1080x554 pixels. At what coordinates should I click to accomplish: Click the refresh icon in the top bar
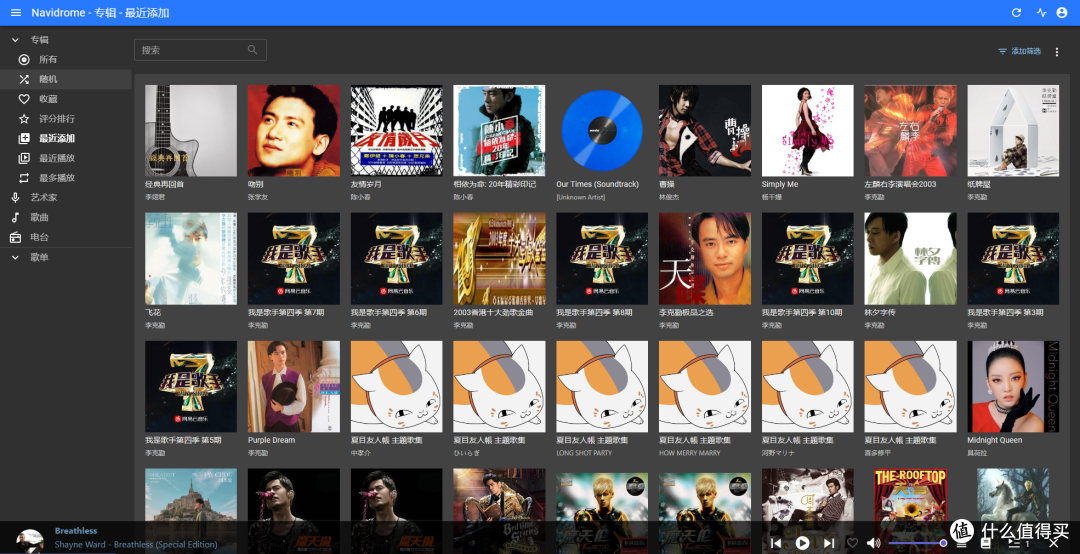[1016, 12]
